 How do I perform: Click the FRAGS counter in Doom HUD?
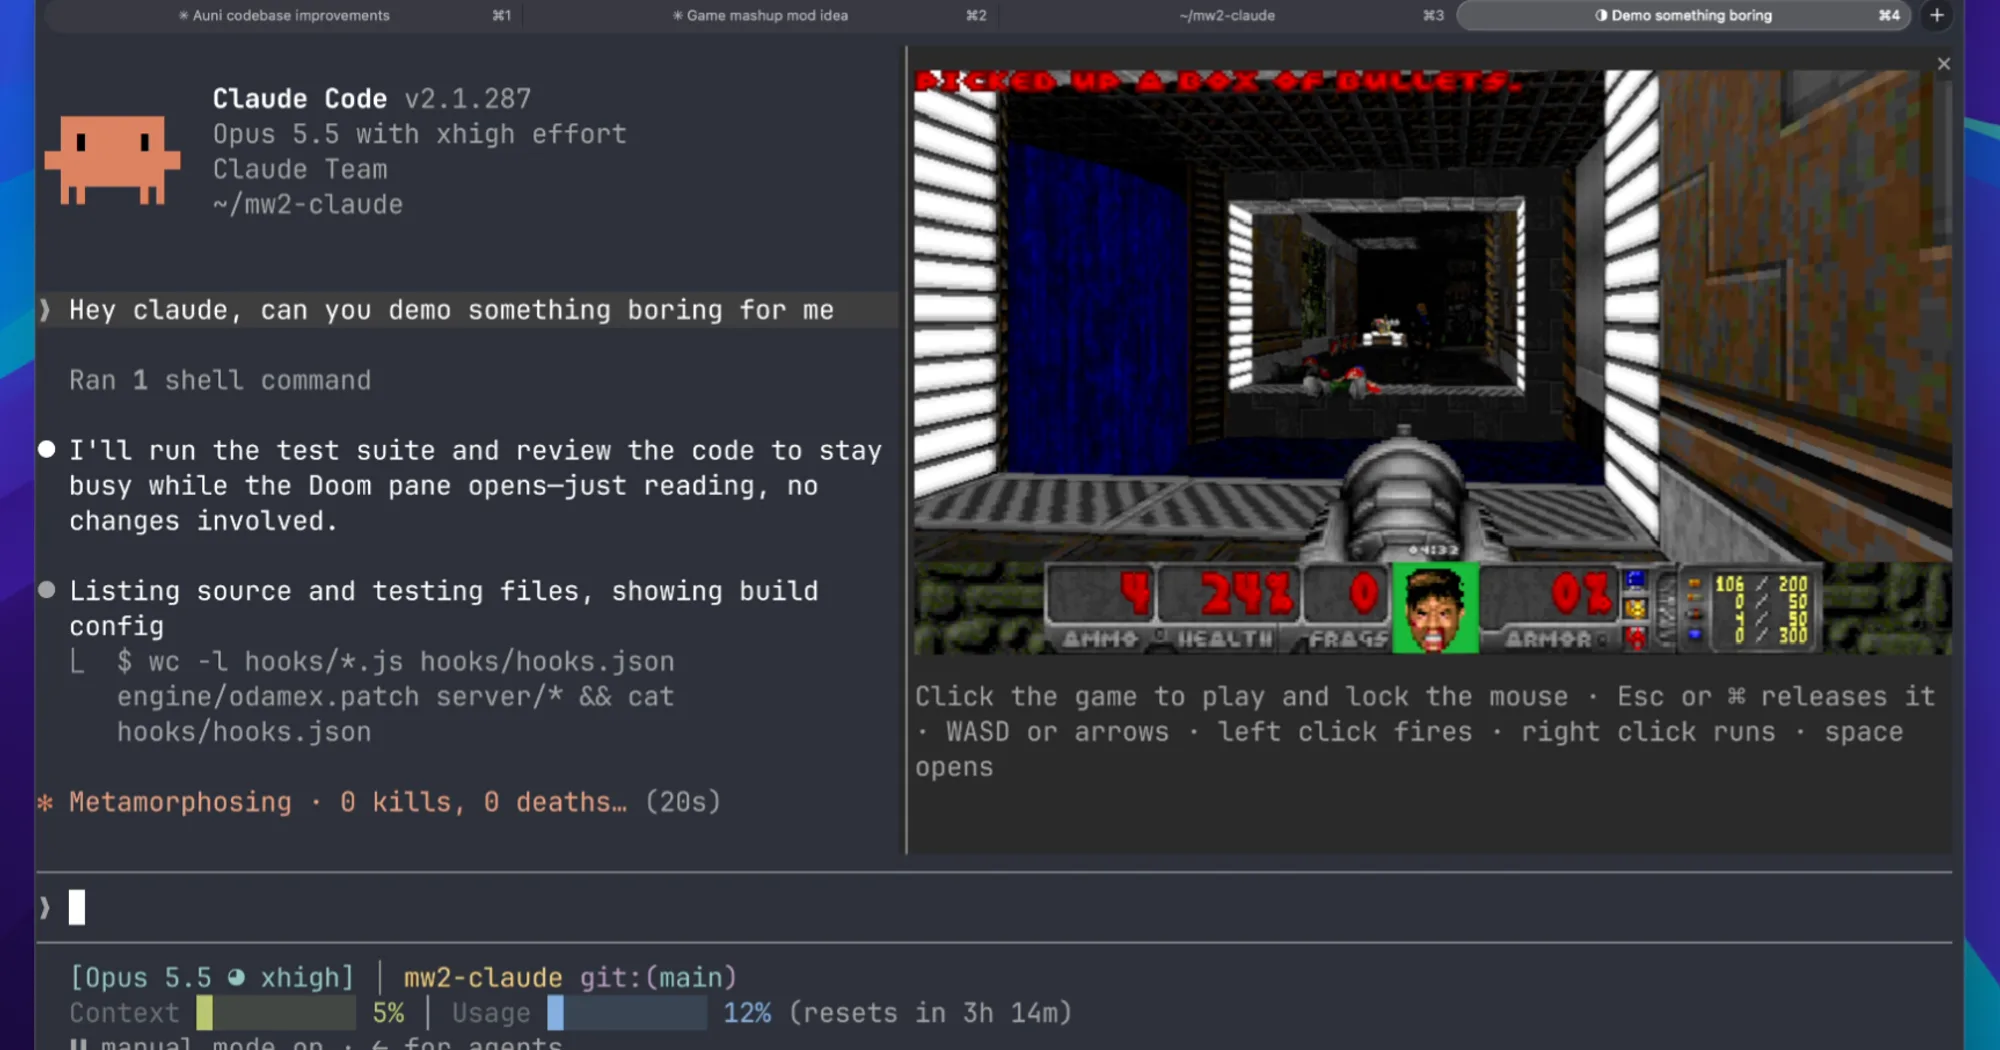1346,608
